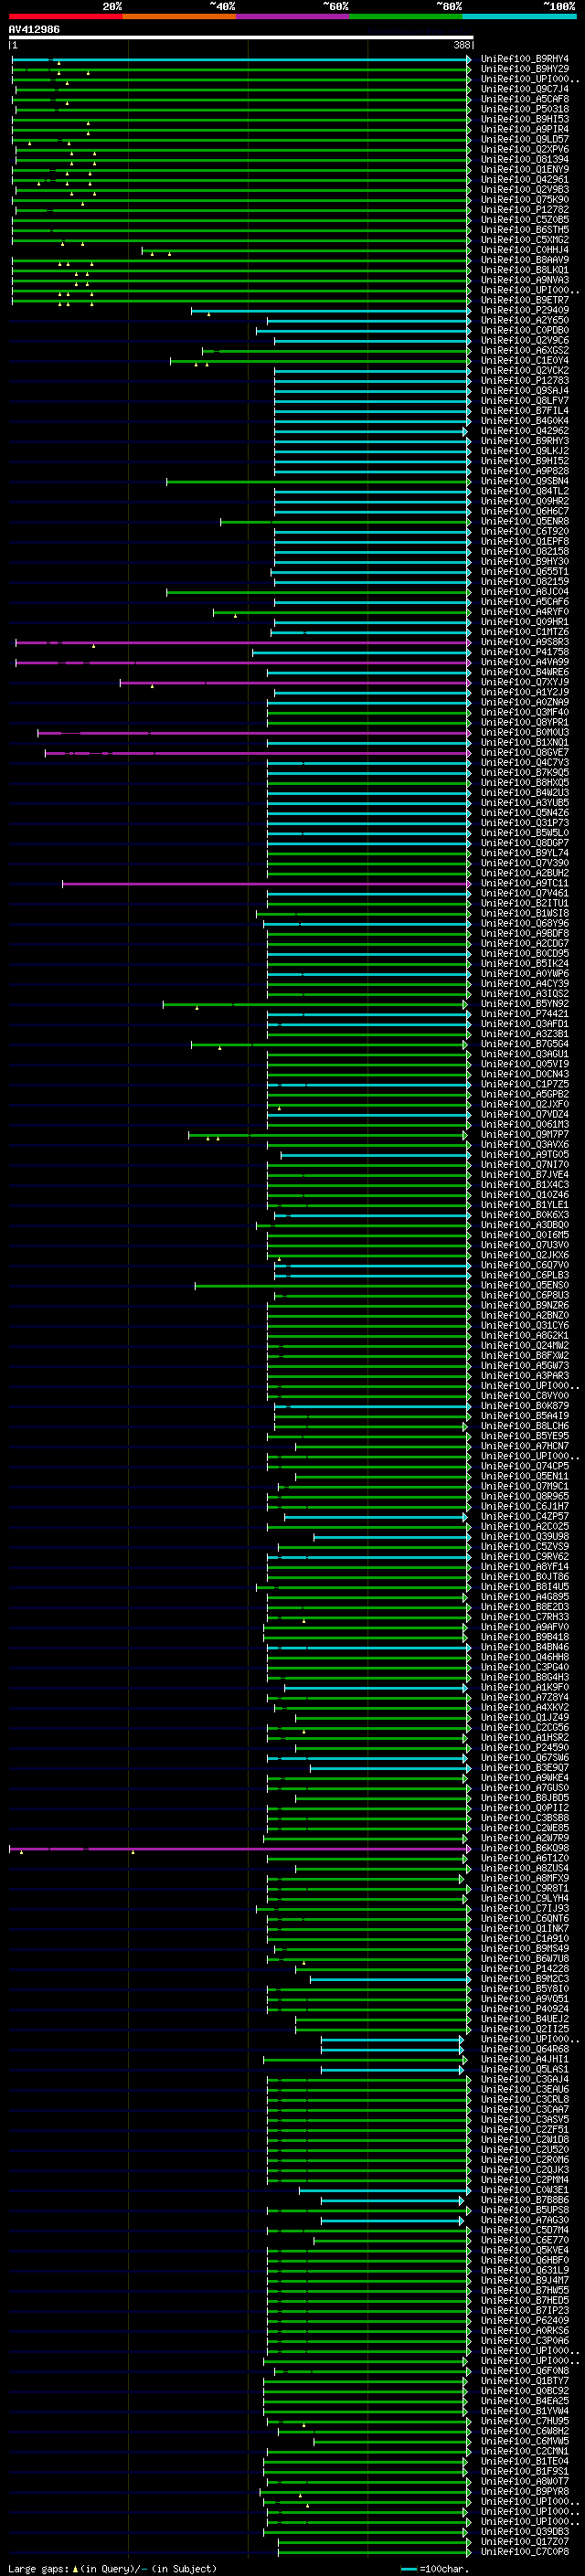Select the UniRef100_Q42961 label
Image resolution: width=585 pixels, height=2576 pixels.
525,180
